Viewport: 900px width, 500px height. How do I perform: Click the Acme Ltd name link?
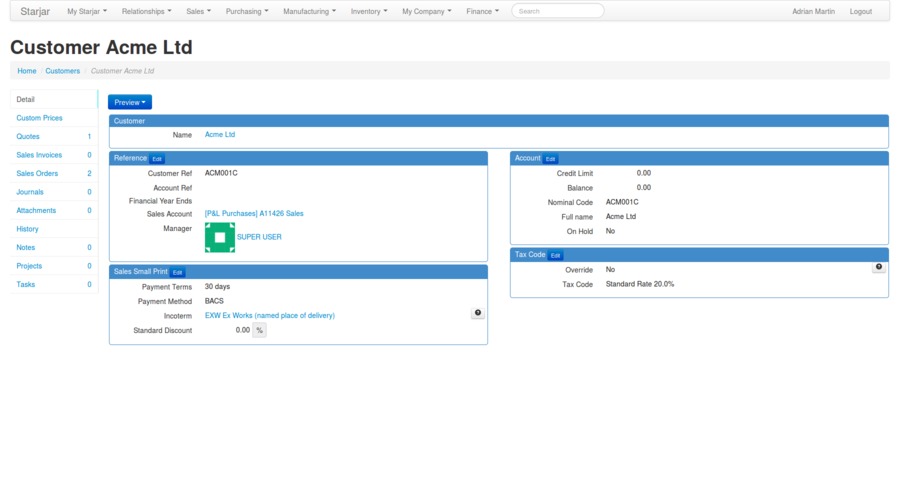pos(220,134)
